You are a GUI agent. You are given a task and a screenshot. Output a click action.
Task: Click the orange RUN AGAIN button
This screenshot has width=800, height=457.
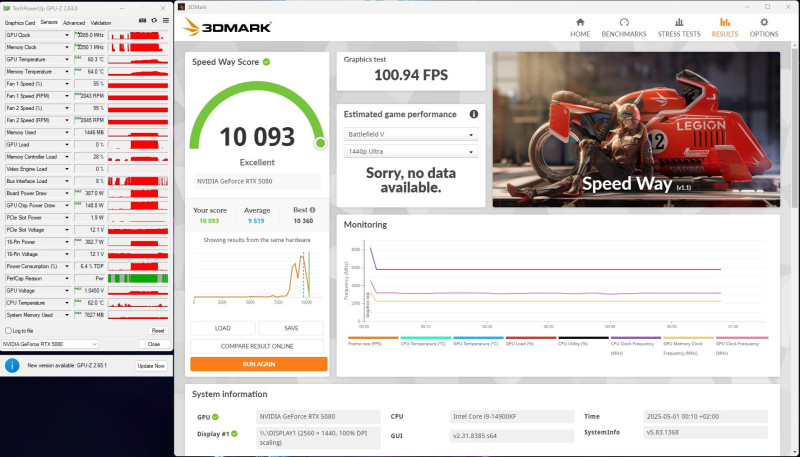pyautogui.click(x=259, y=364)
